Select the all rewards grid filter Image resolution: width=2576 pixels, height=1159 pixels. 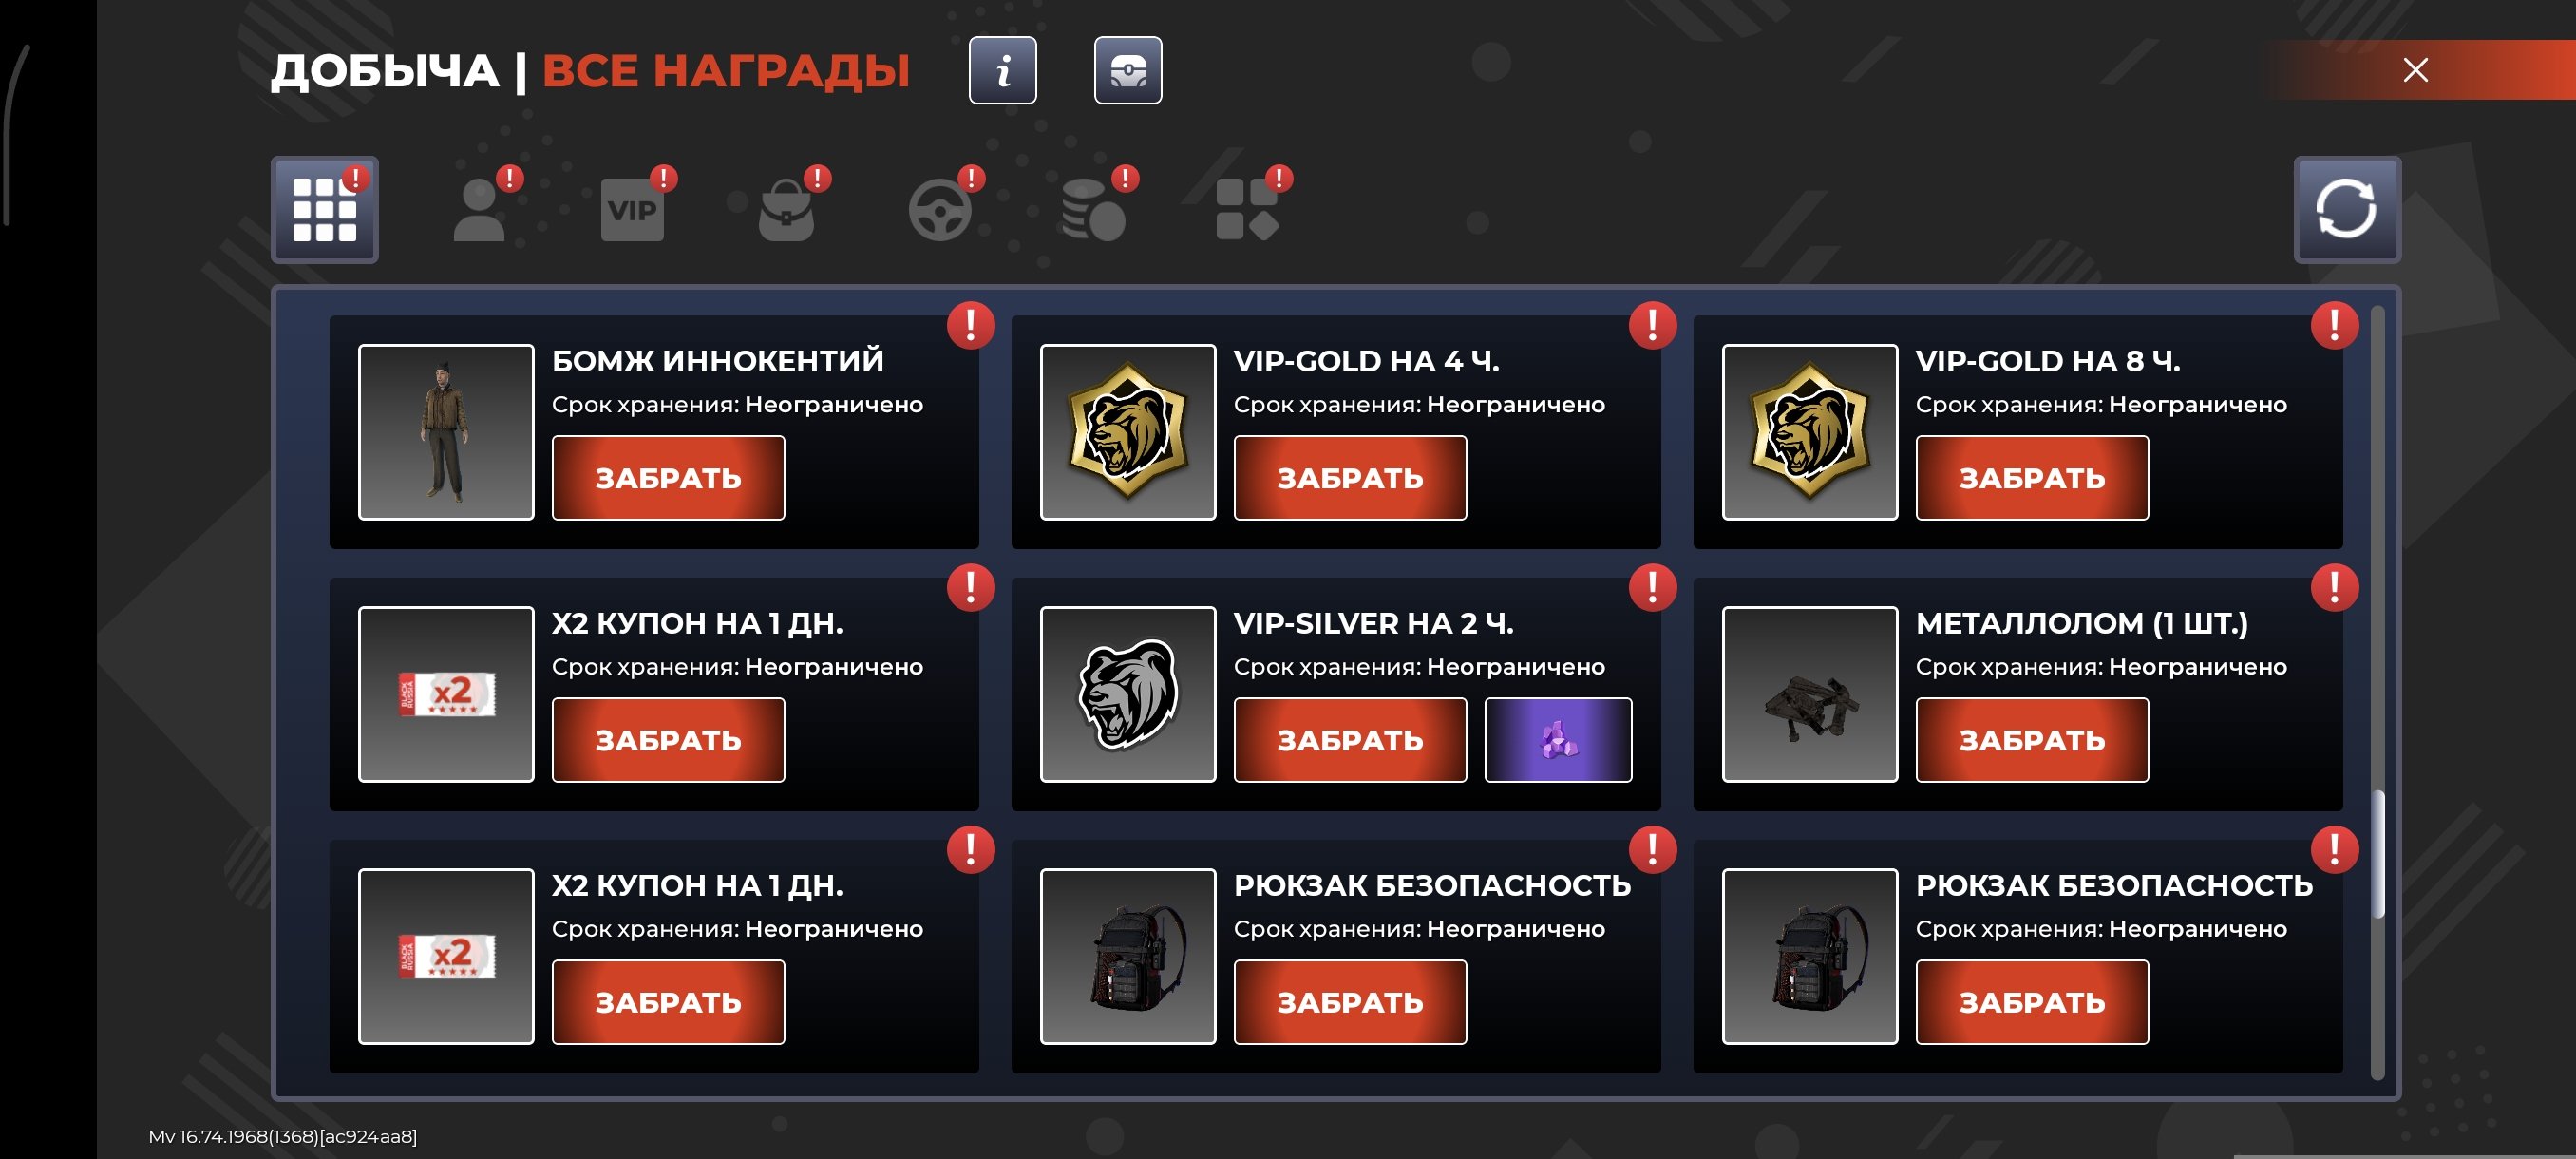tap(324, 209)
